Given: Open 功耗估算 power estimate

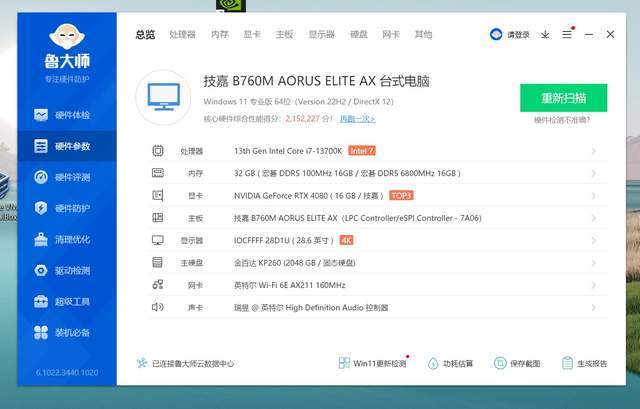Looking at the screenshot, I should (x=450, y=363).
